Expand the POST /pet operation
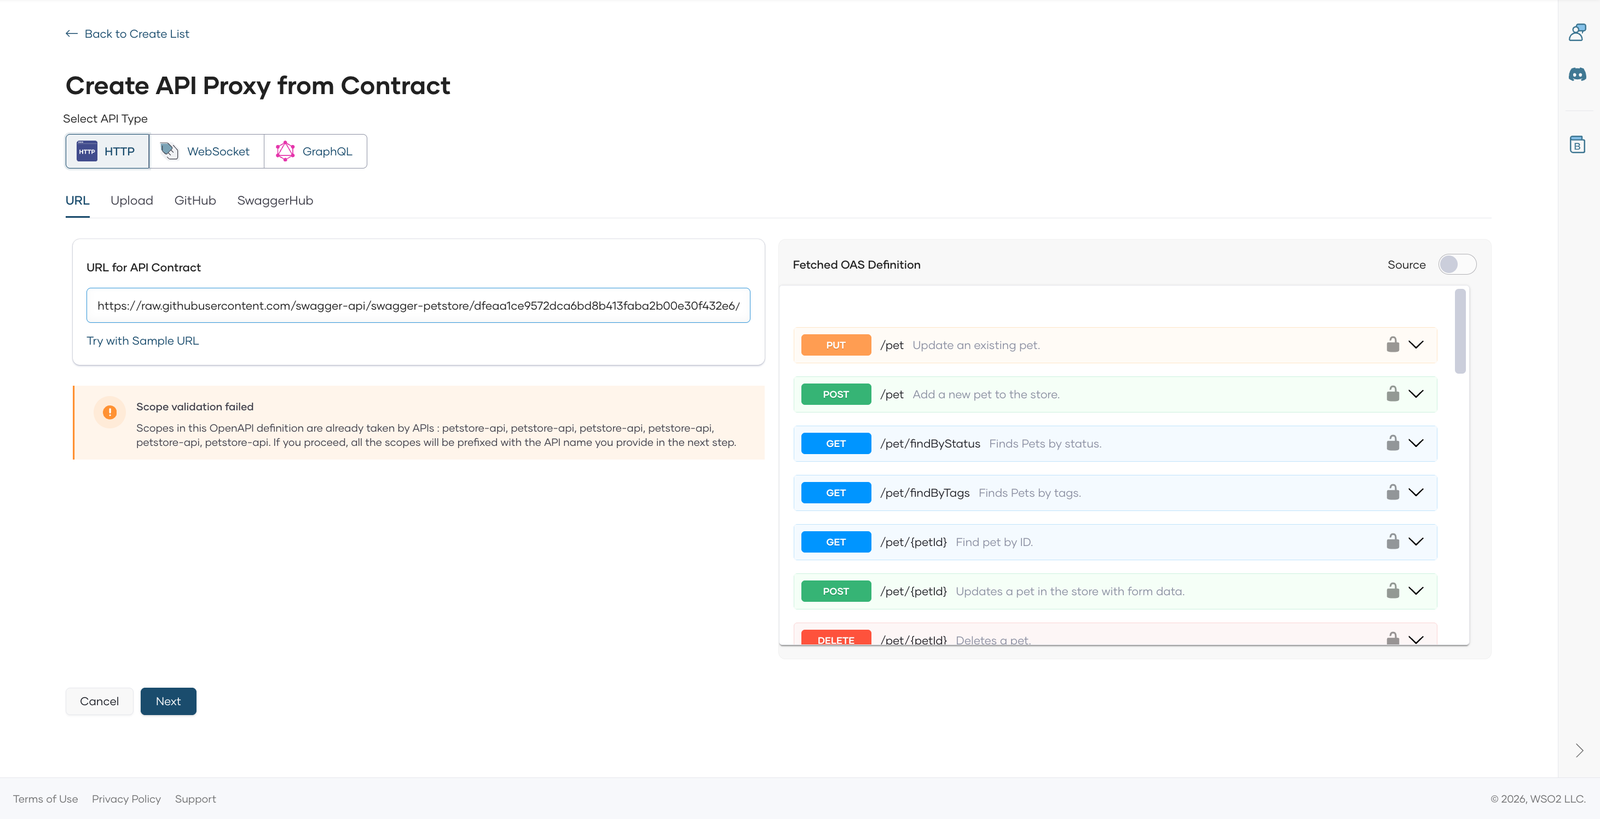This screenshot has height=819, width=1600. tap(1416, 394)
